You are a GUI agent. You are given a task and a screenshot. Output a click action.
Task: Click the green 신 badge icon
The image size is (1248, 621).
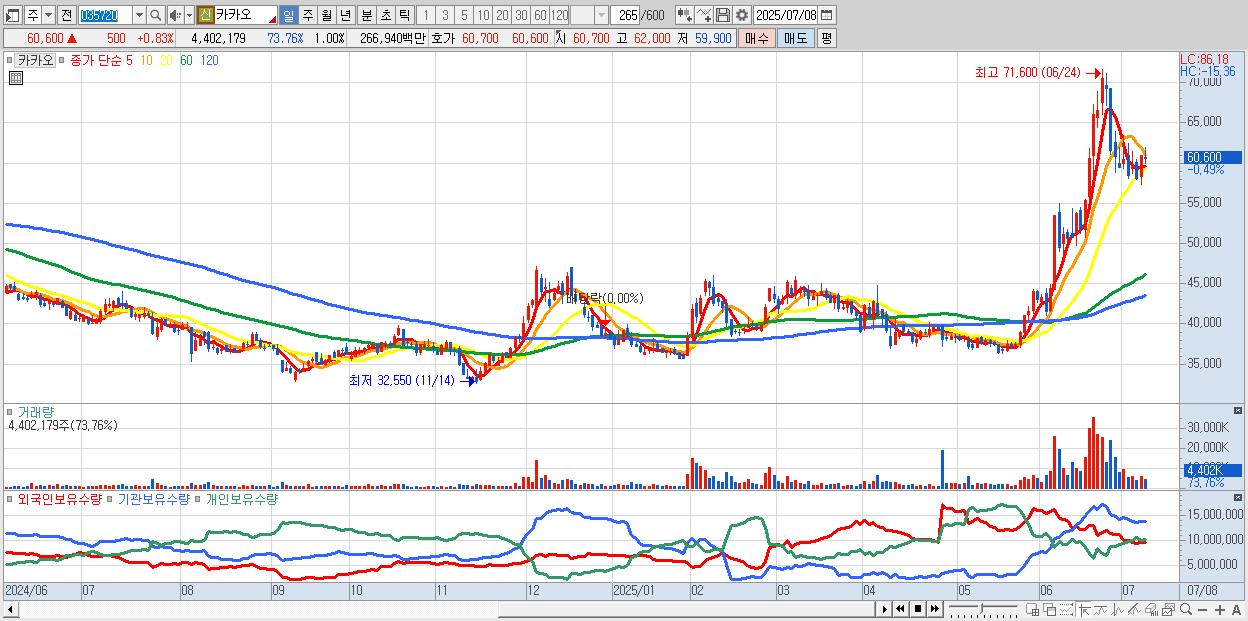click(x=205, y=15)
